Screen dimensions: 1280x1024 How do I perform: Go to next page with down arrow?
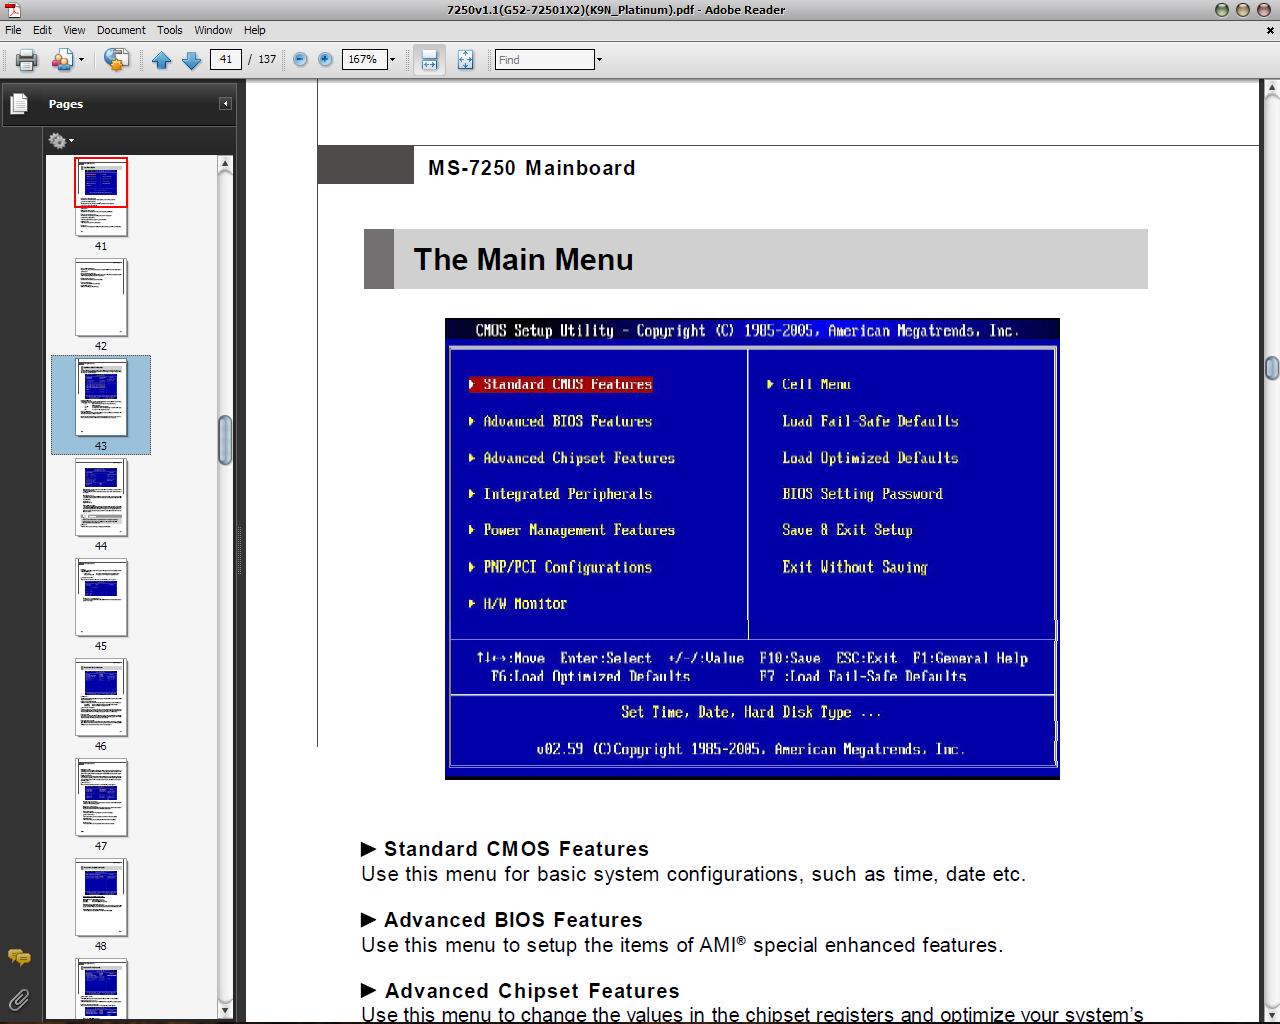[191, 60]
